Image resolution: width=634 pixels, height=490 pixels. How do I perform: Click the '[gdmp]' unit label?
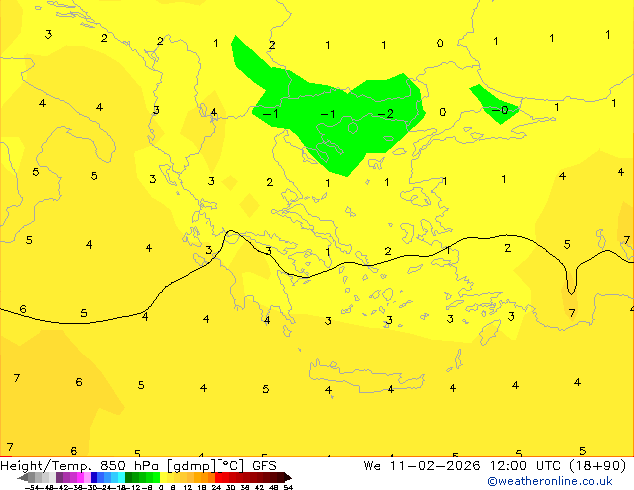(191, 466)
